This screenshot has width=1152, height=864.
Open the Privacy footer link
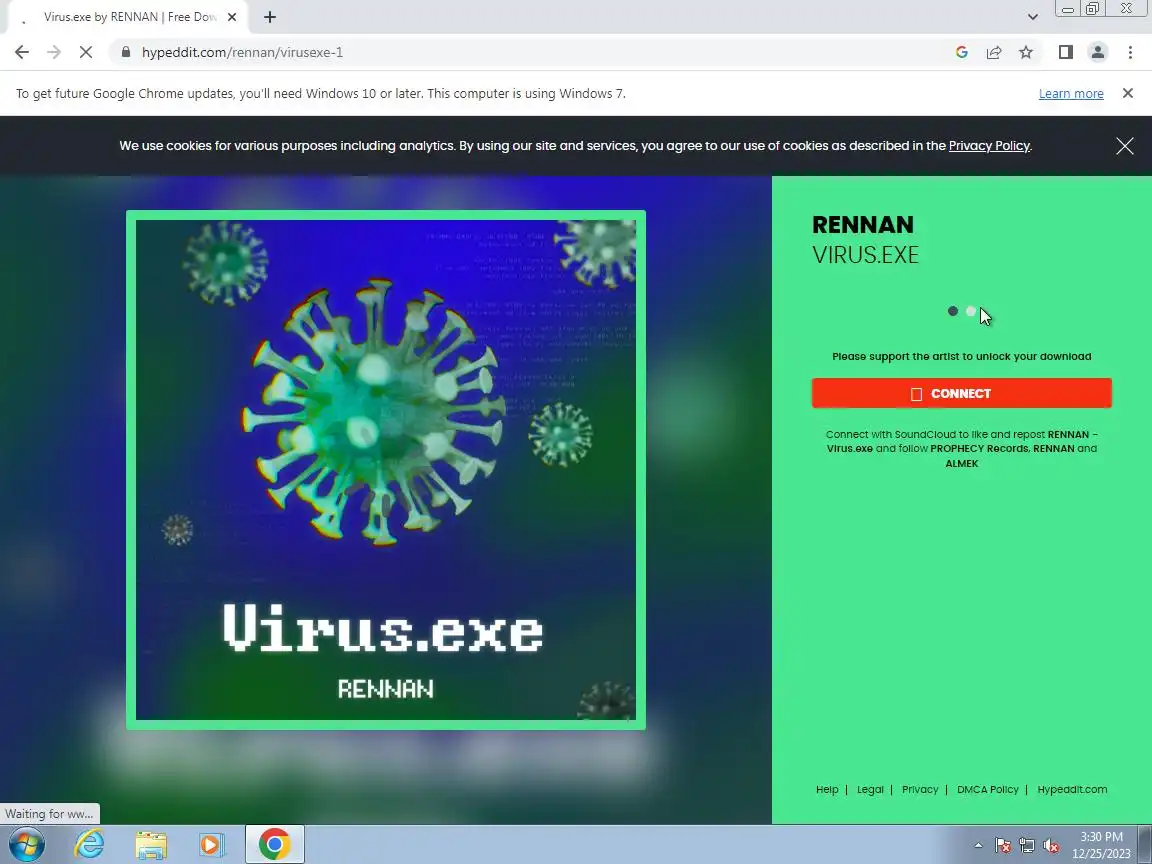[x=920, y=789]
